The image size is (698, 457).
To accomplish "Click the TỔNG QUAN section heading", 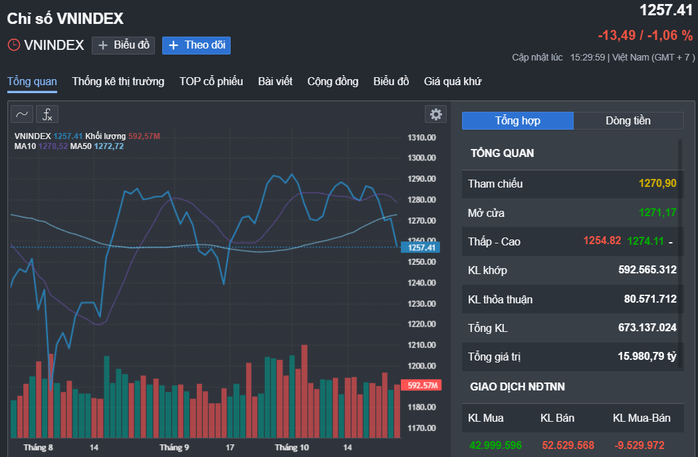I will pyautogui.click(x=502, y=153).
